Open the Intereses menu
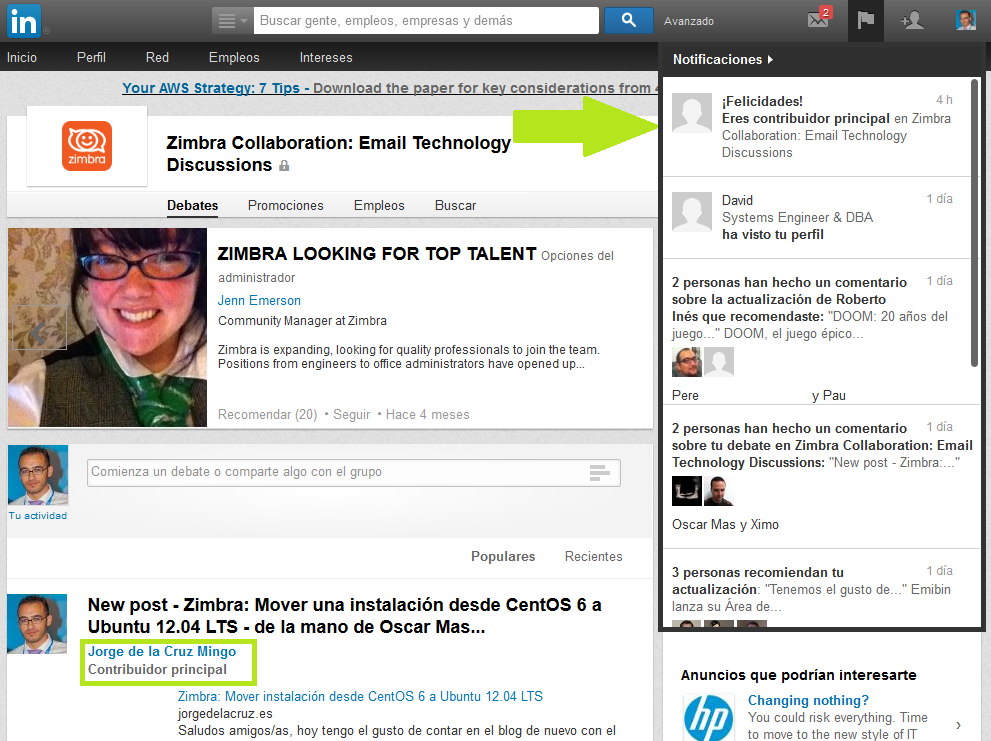 pos(326,58)
